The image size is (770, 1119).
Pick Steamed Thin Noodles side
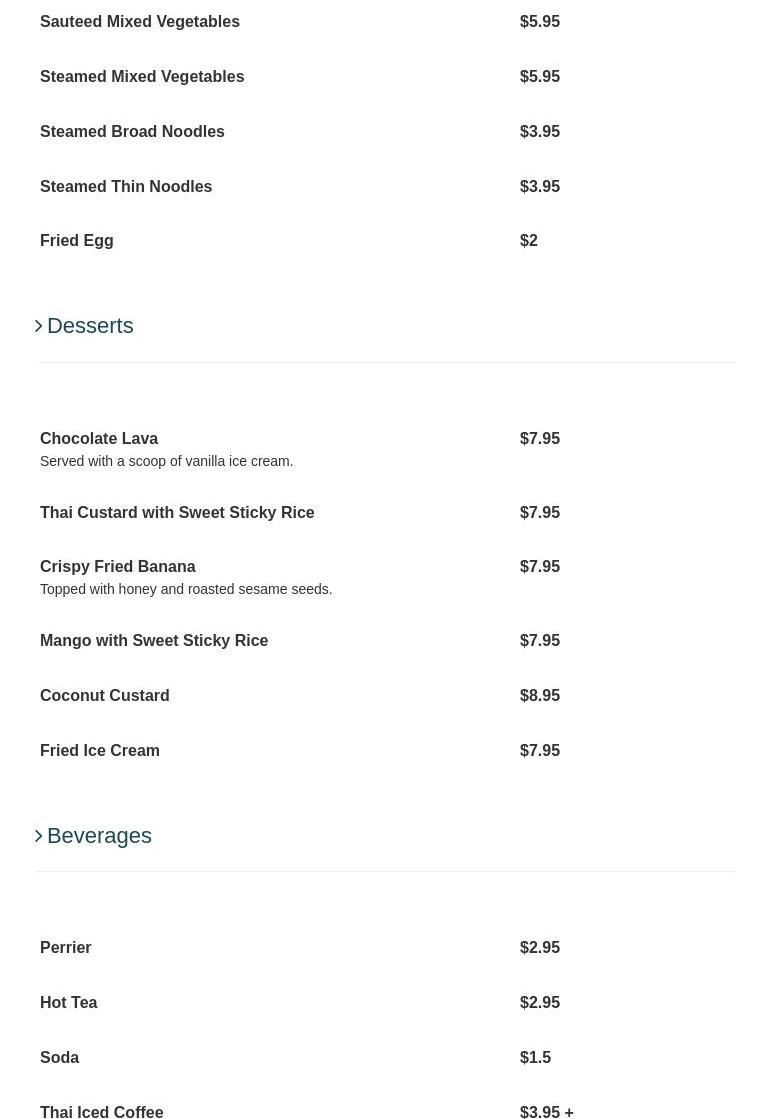click(126, 187)
